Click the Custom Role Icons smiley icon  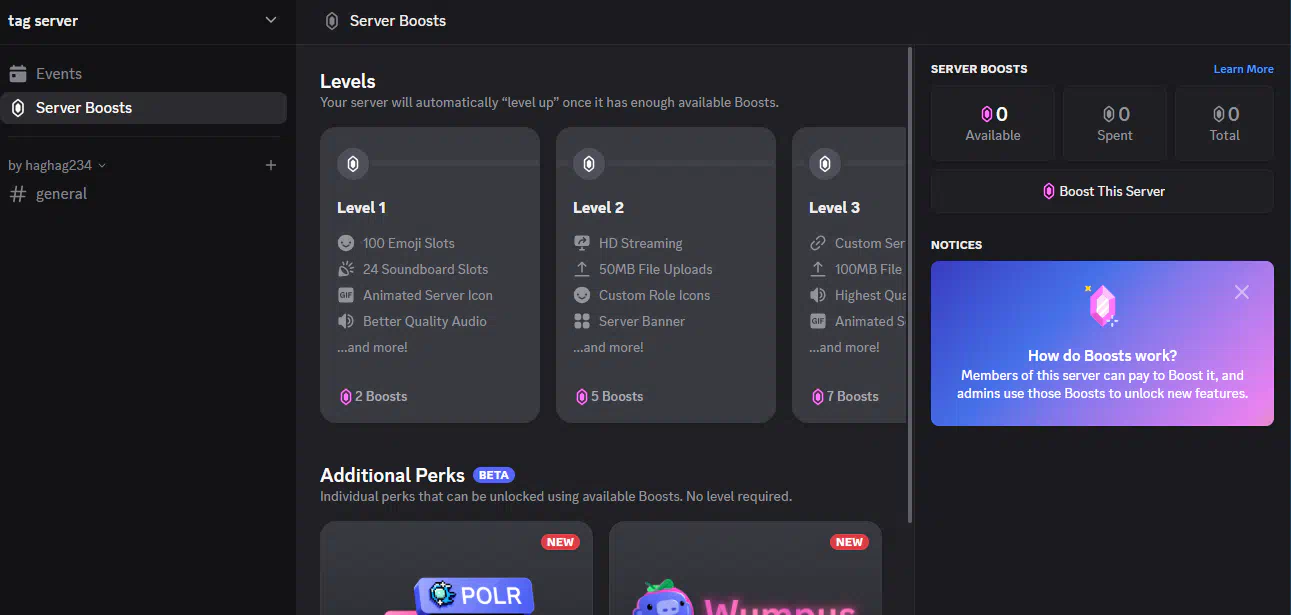click(582, 295)
